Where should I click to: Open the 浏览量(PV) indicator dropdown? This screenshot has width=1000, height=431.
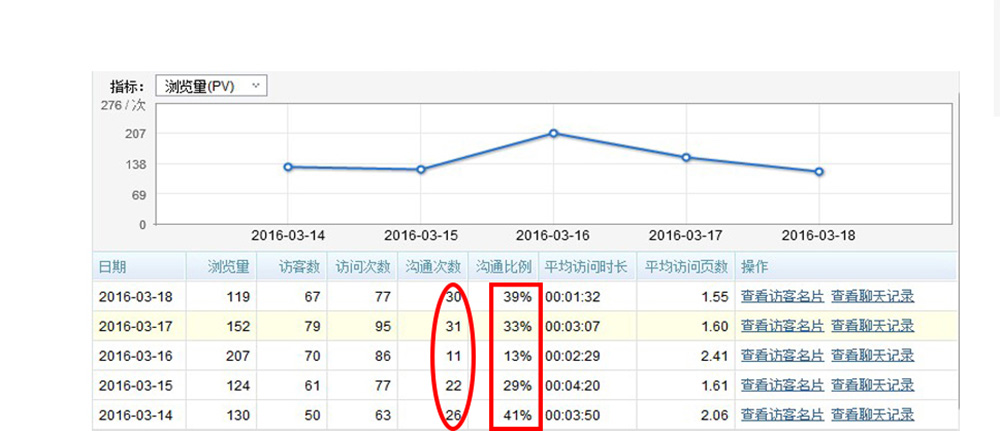pos(211,86)
